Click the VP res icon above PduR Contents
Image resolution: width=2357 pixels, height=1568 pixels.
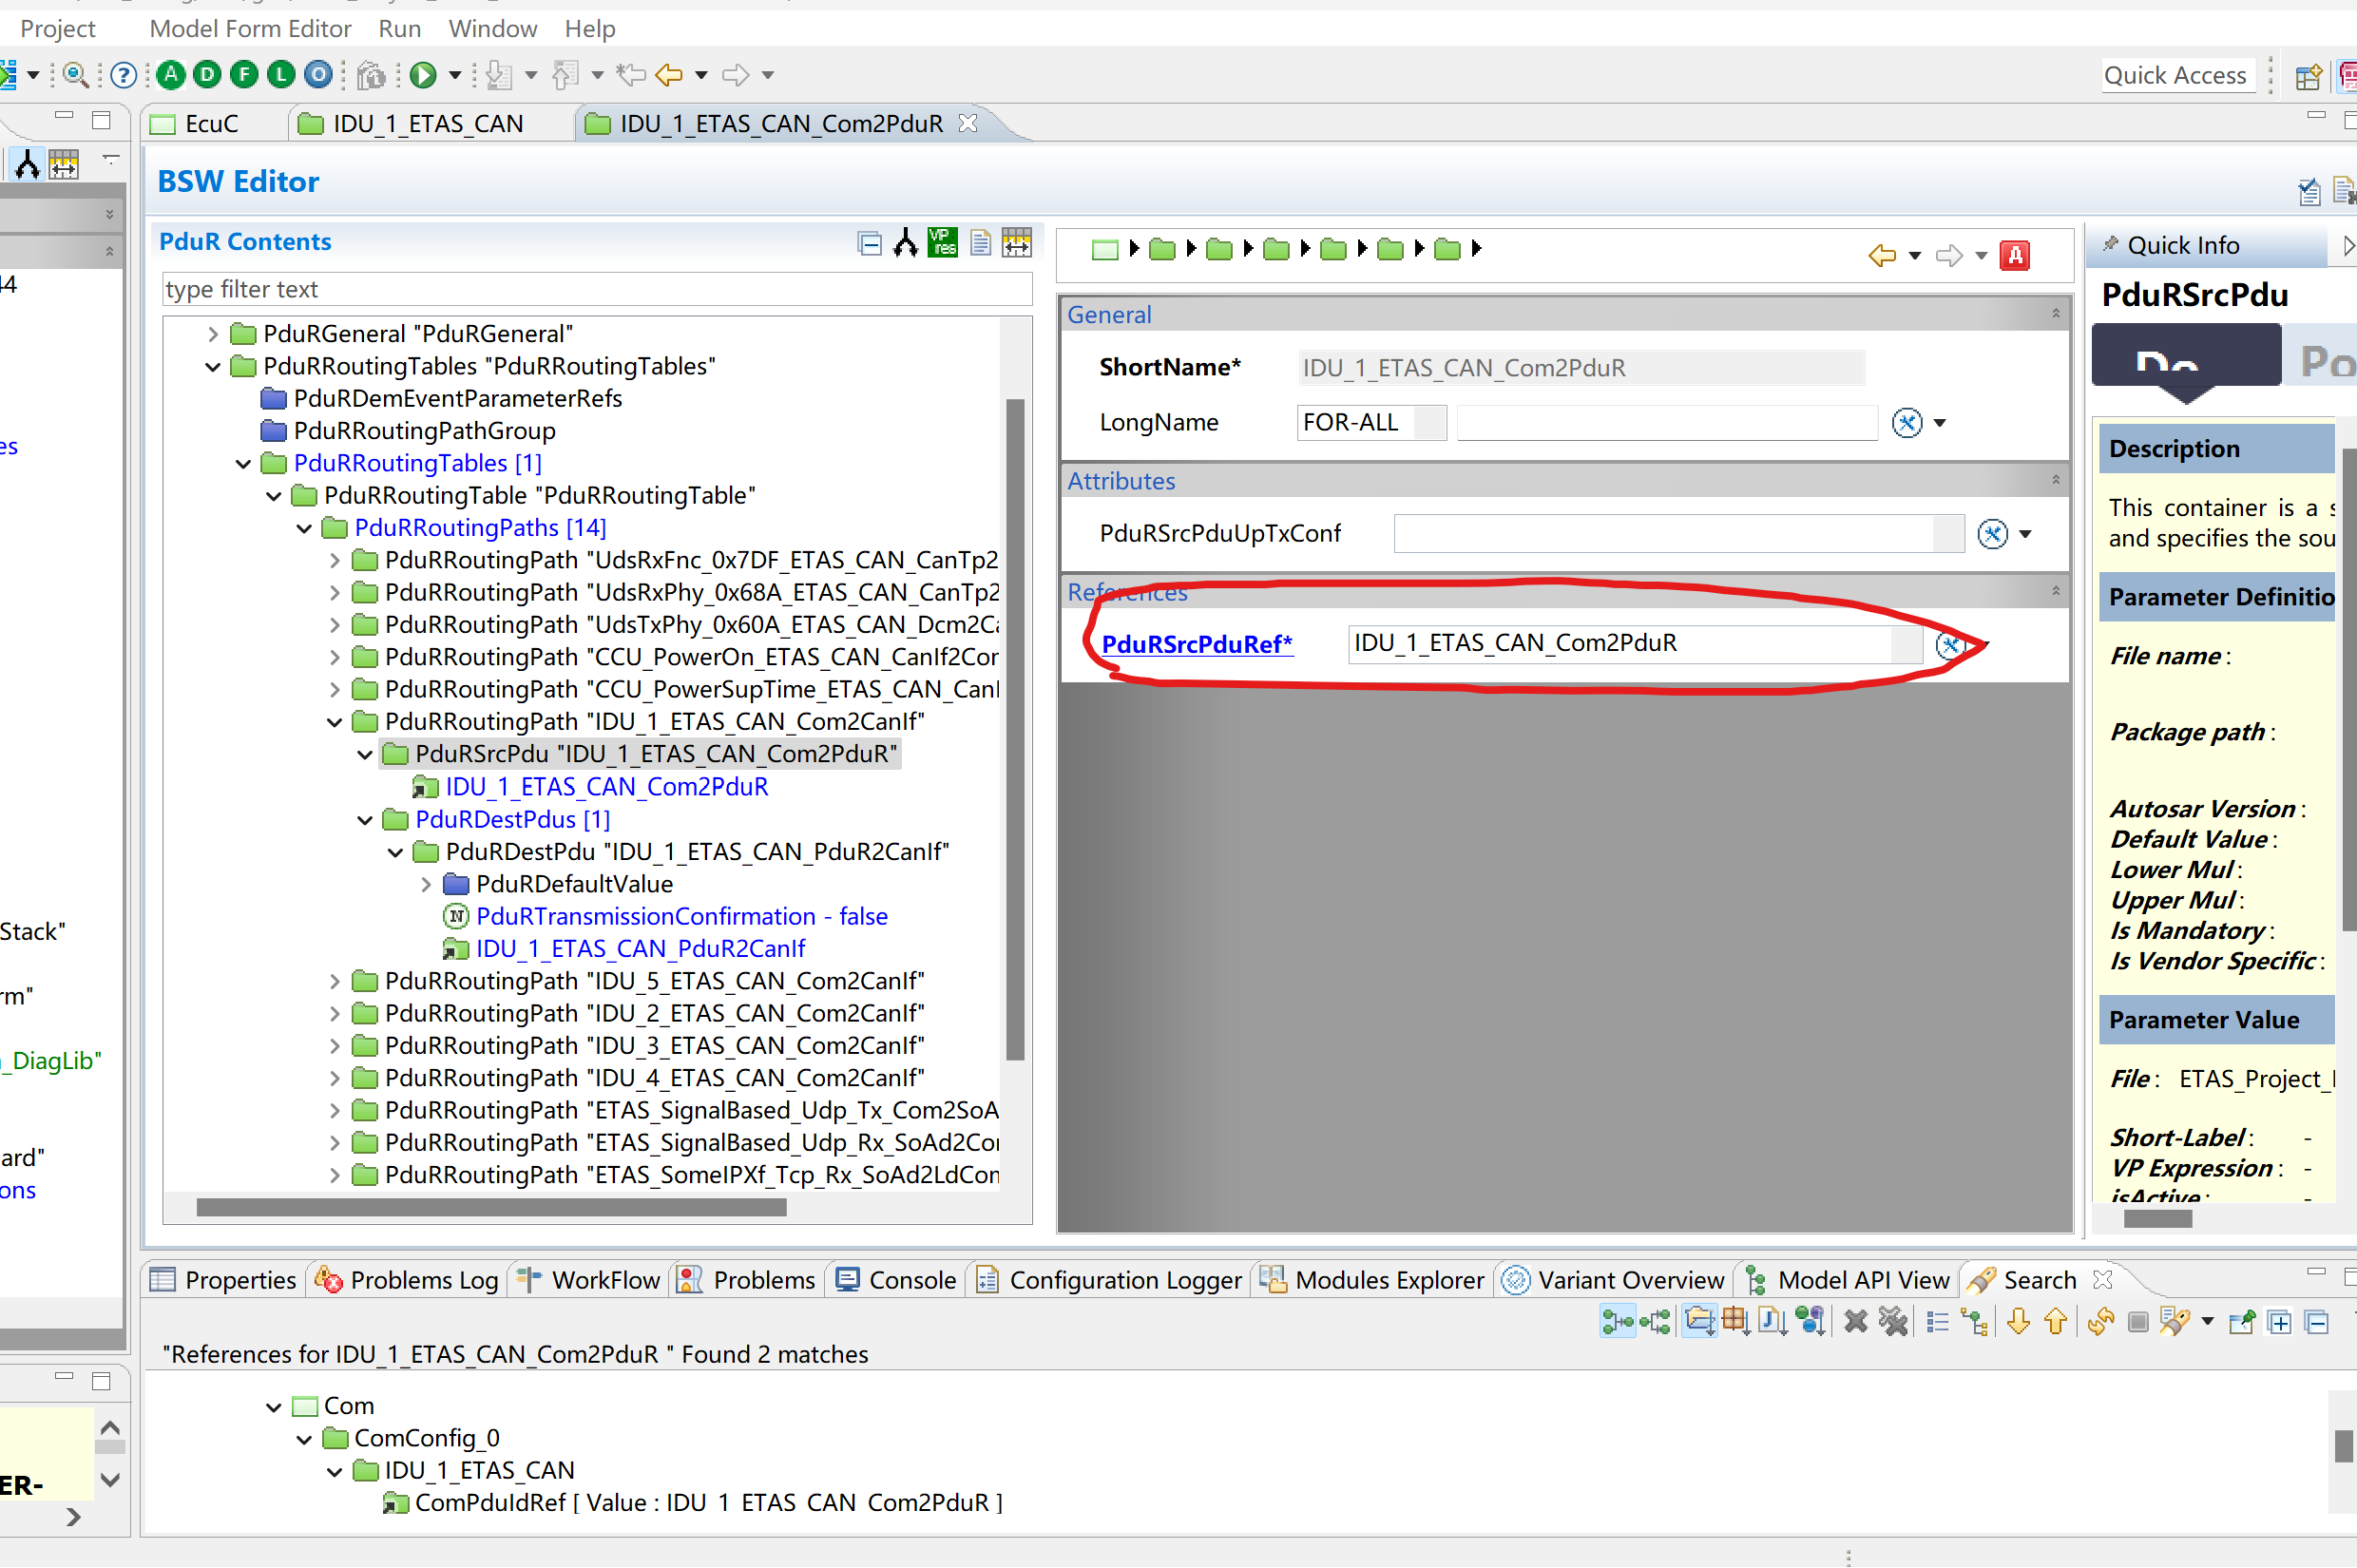tap(941, 241)
